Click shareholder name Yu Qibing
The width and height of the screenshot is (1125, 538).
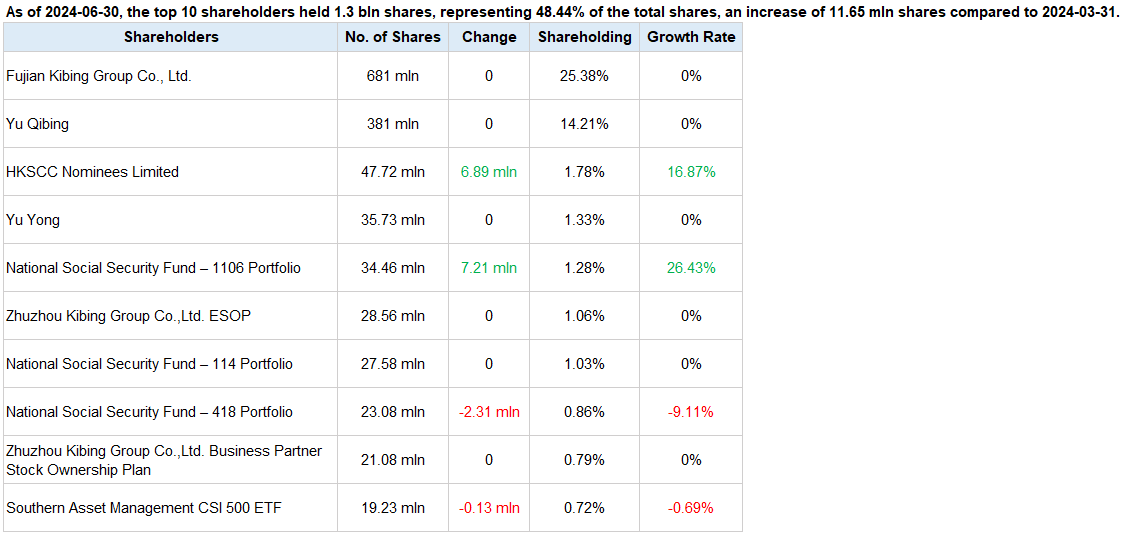click(37, 124)
